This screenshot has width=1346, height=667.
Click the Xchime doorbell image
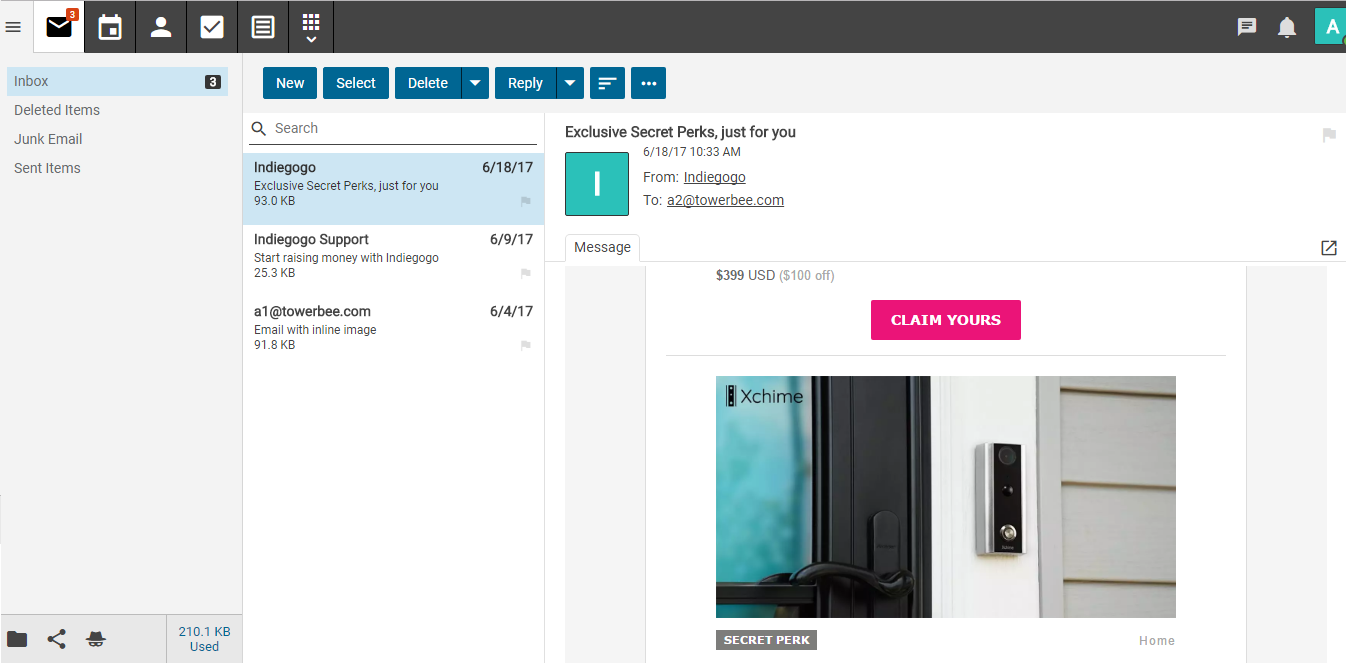(946, 497)
